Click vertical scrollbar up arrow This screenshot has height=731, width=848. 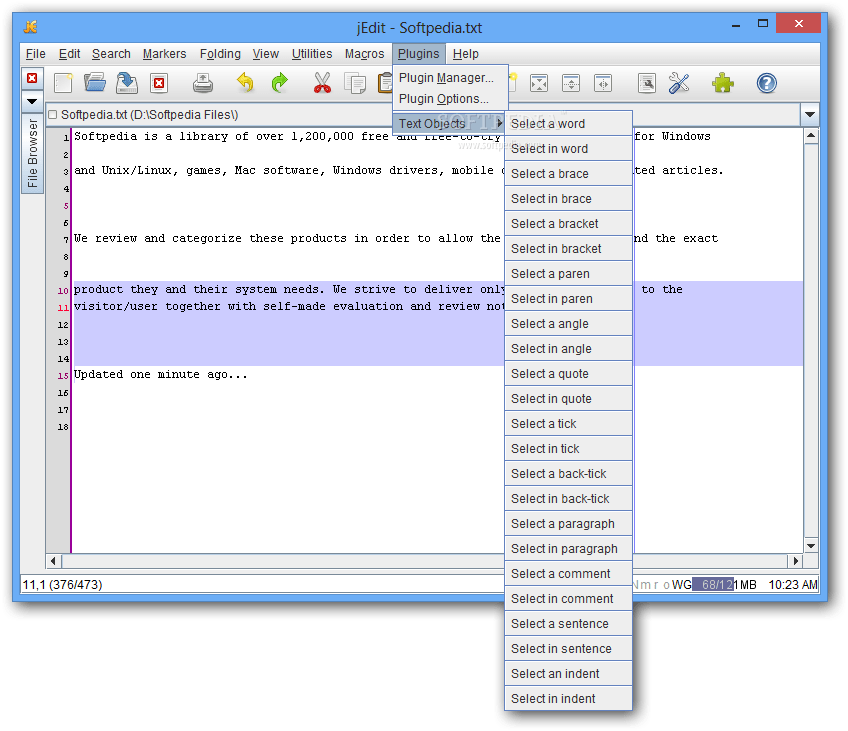point(811,135)
